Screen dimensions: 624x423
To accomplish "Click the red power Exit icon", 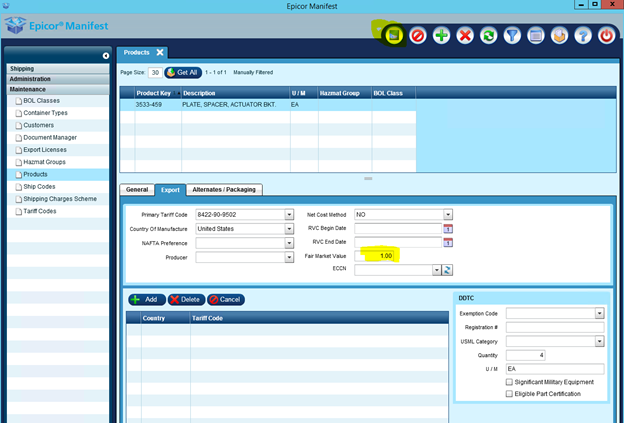I will [x=606, y=36].
